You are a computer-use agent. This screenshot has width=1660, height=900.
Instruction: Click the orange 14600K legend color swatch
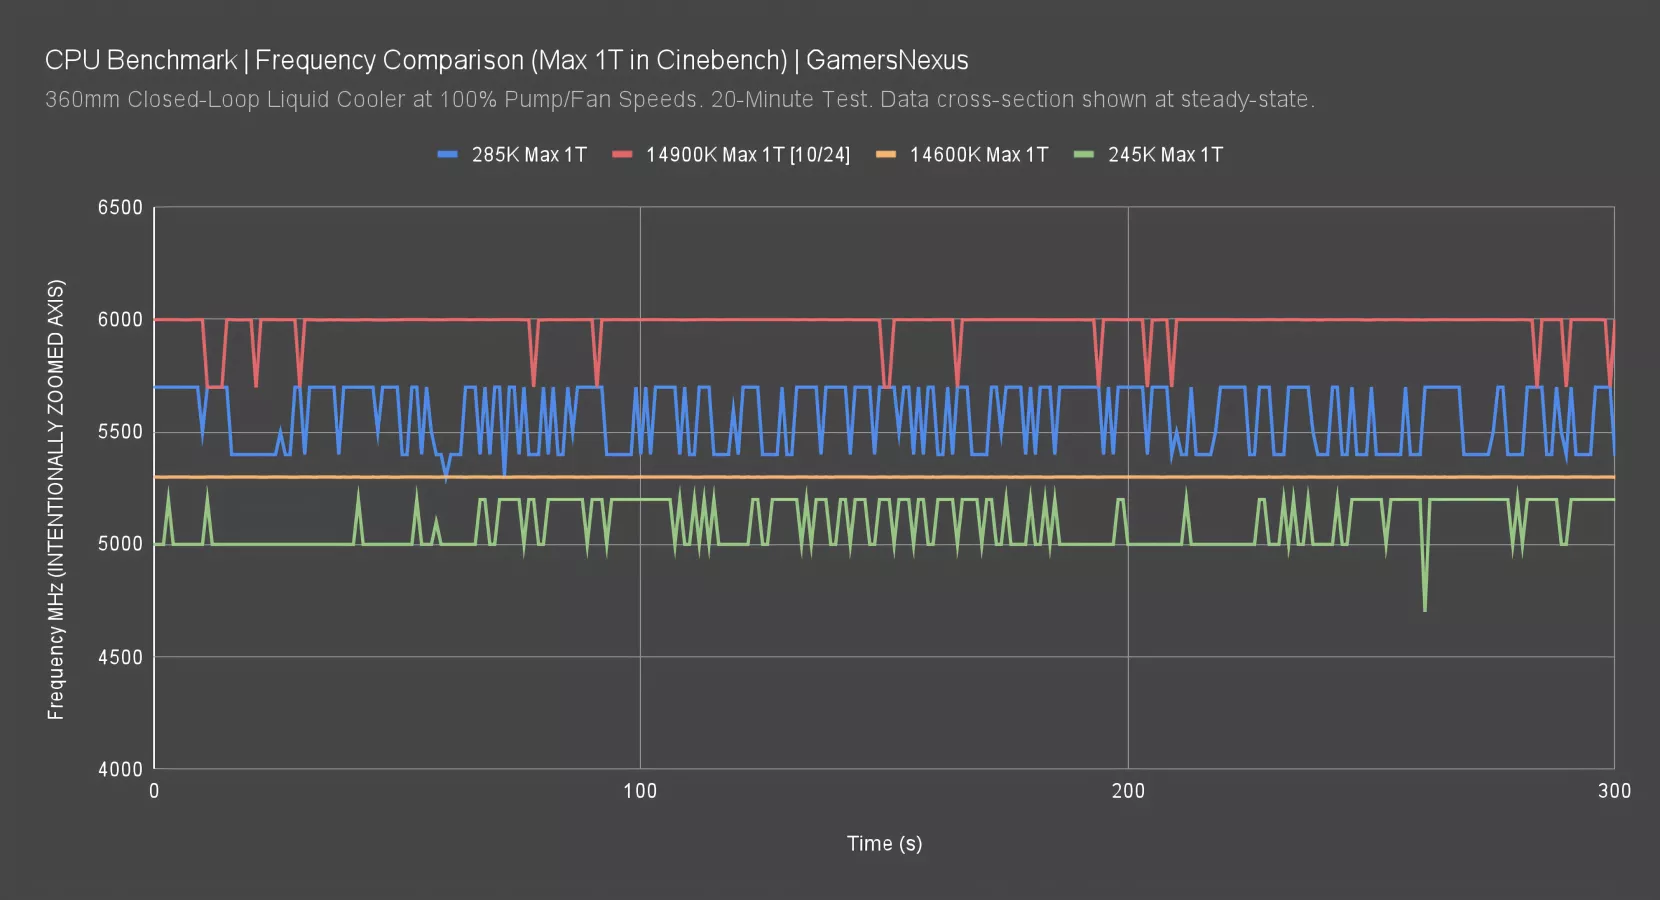[886, 155]
